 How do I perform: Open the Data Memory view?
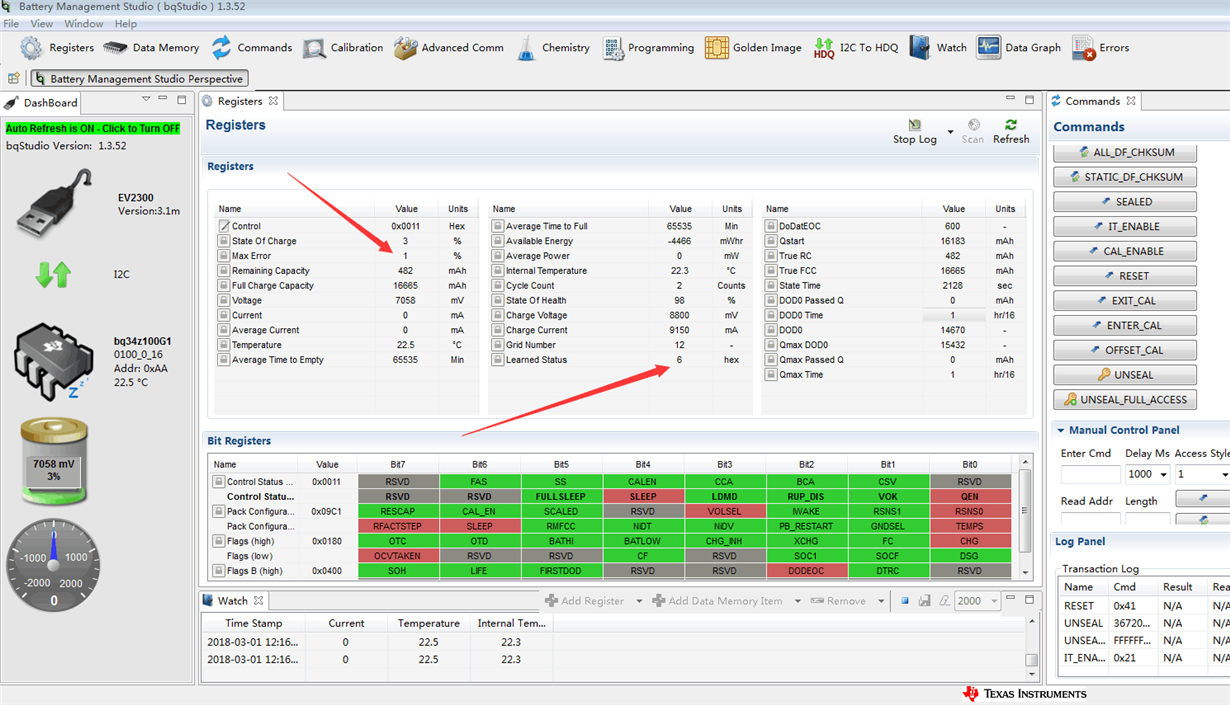click(x=152, y=47)
